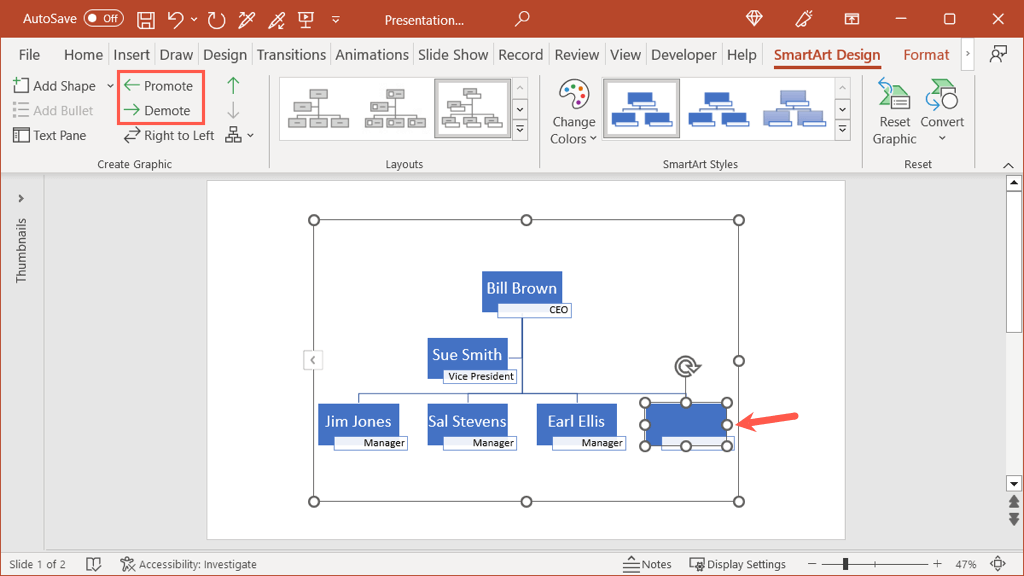Screen dimensions: 1024x576
Task: Expand the Add Shape dropdown arrow
Action: [x=110, y=86]
